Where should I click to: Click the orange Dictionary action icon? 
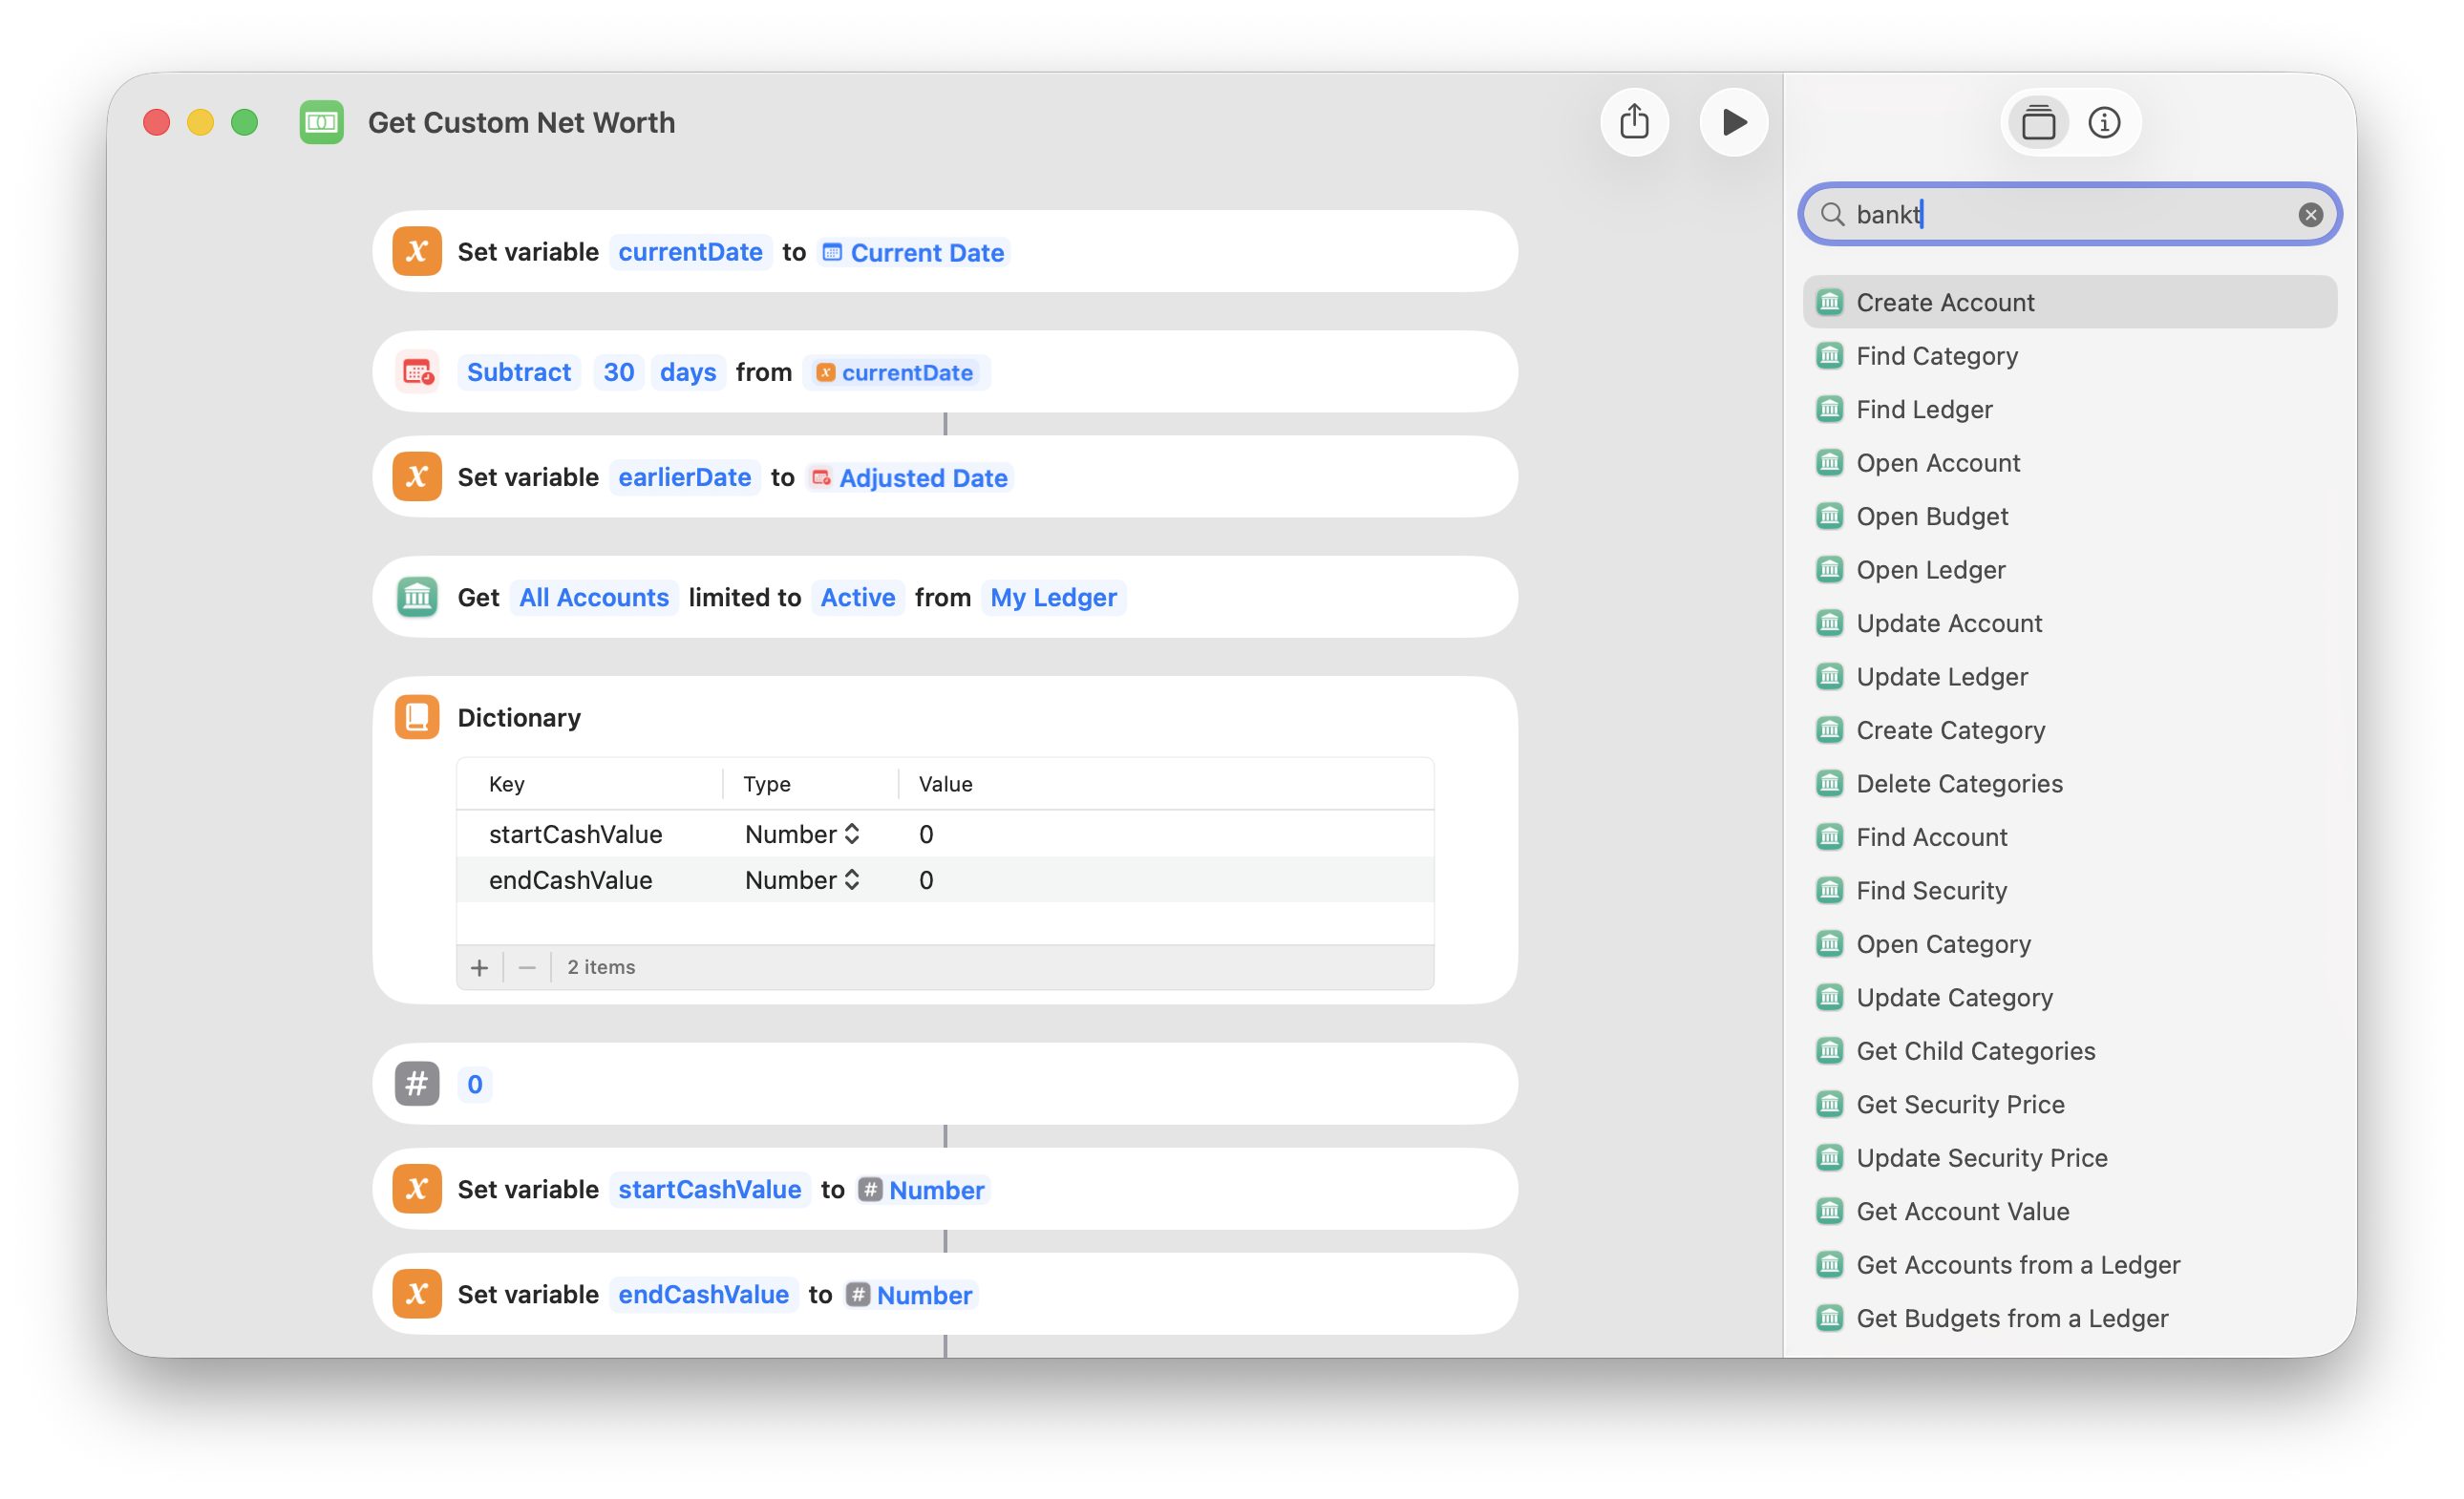pos(417,716)
